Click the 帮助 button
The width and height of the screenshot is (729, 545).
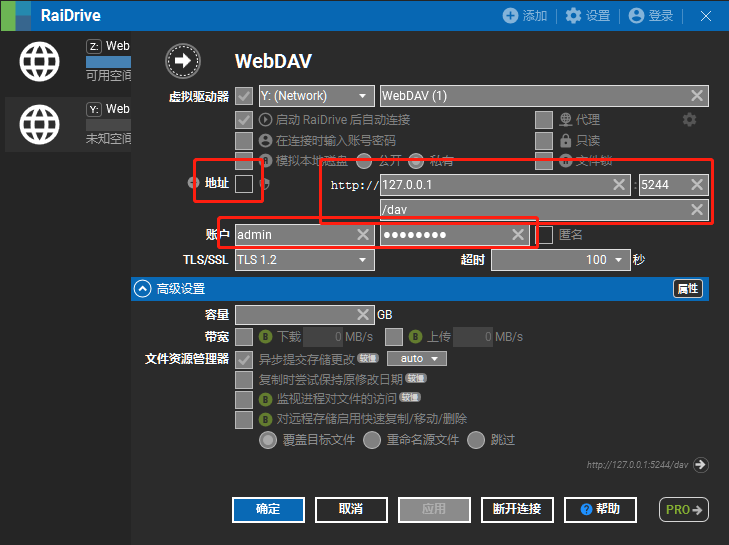click(600, 510)
